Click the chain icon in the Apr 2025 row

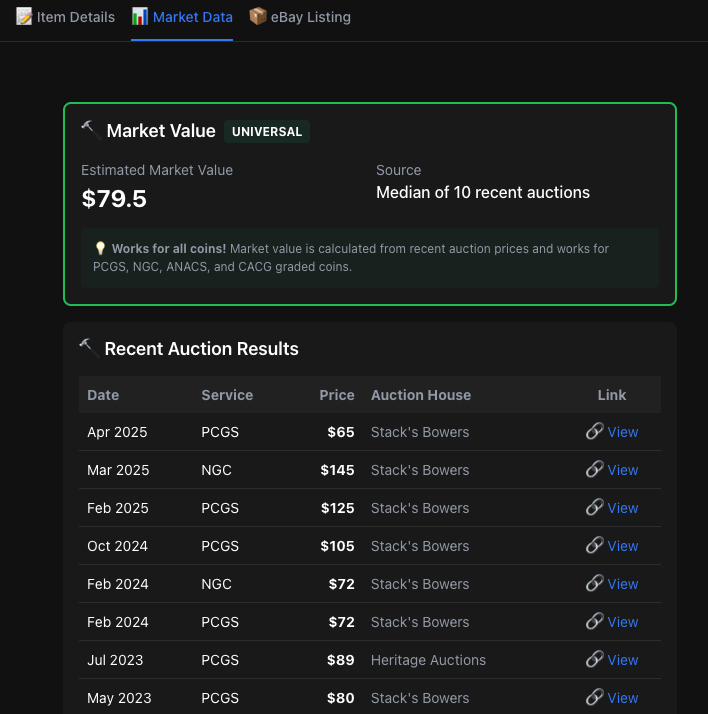pos(595,431)
